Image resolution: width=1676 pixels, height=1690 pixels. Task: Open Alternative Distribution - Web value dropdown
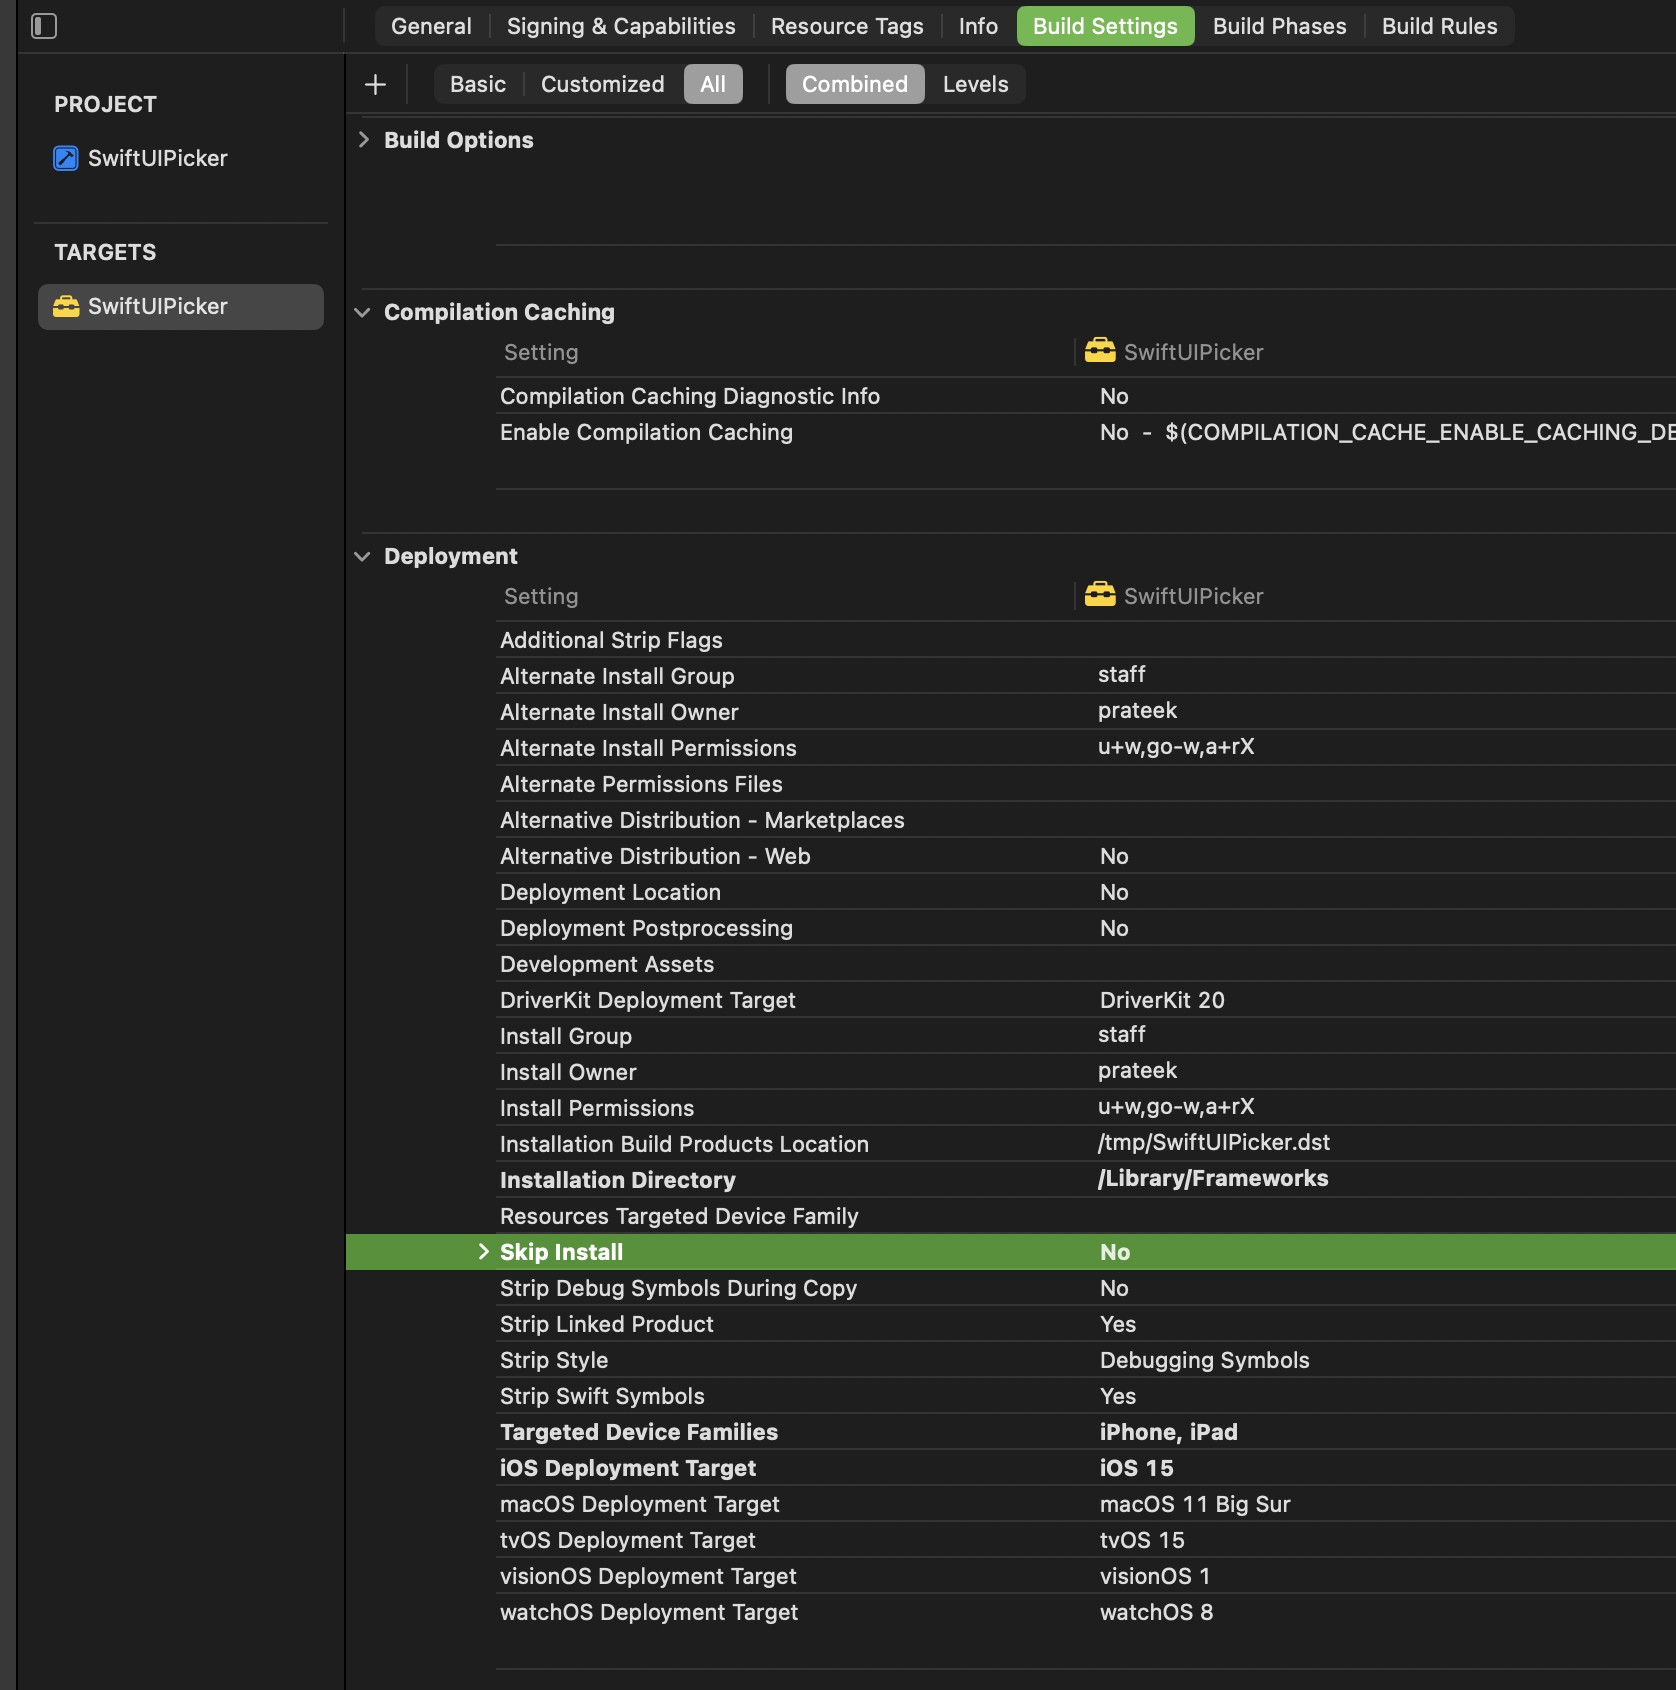1114,856
